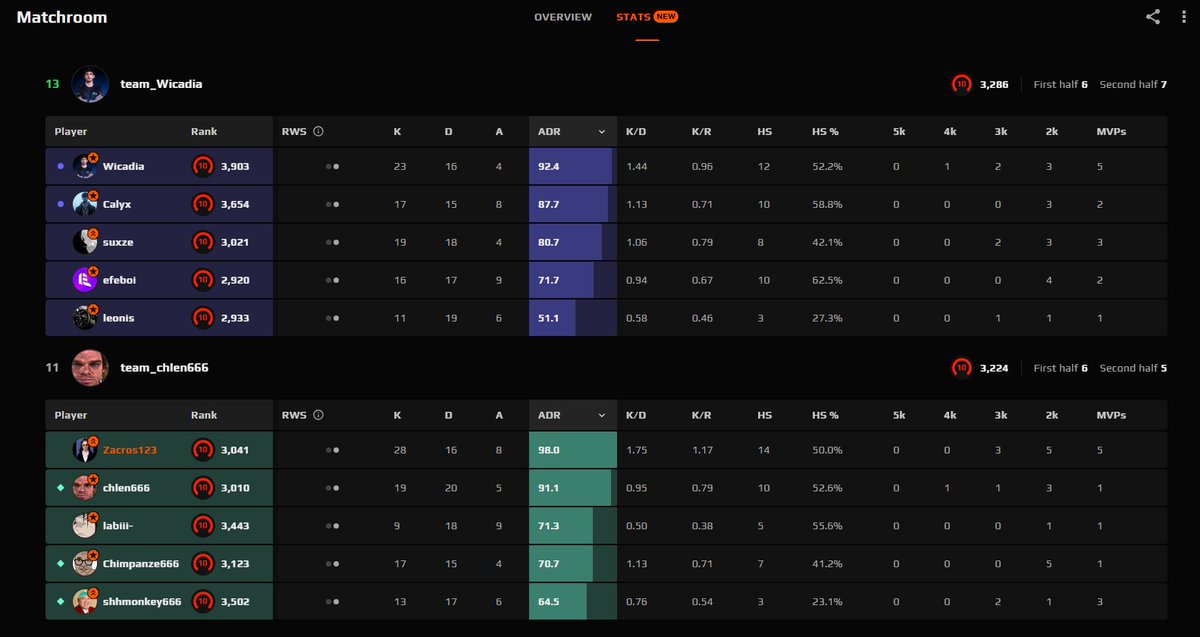Click level 10 rank badge next to efeboi
1200x637 pixels.
click(202, 280)
